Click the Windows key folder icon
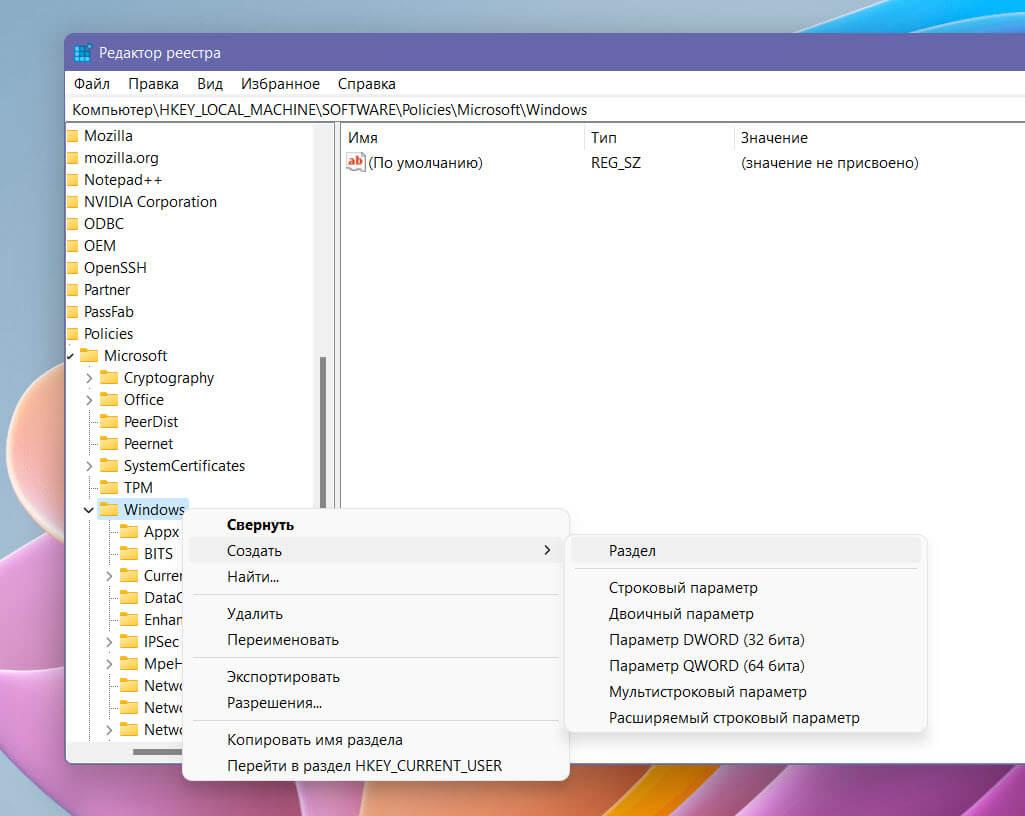This screenshot has width=1025, height=816. [109, 509]
